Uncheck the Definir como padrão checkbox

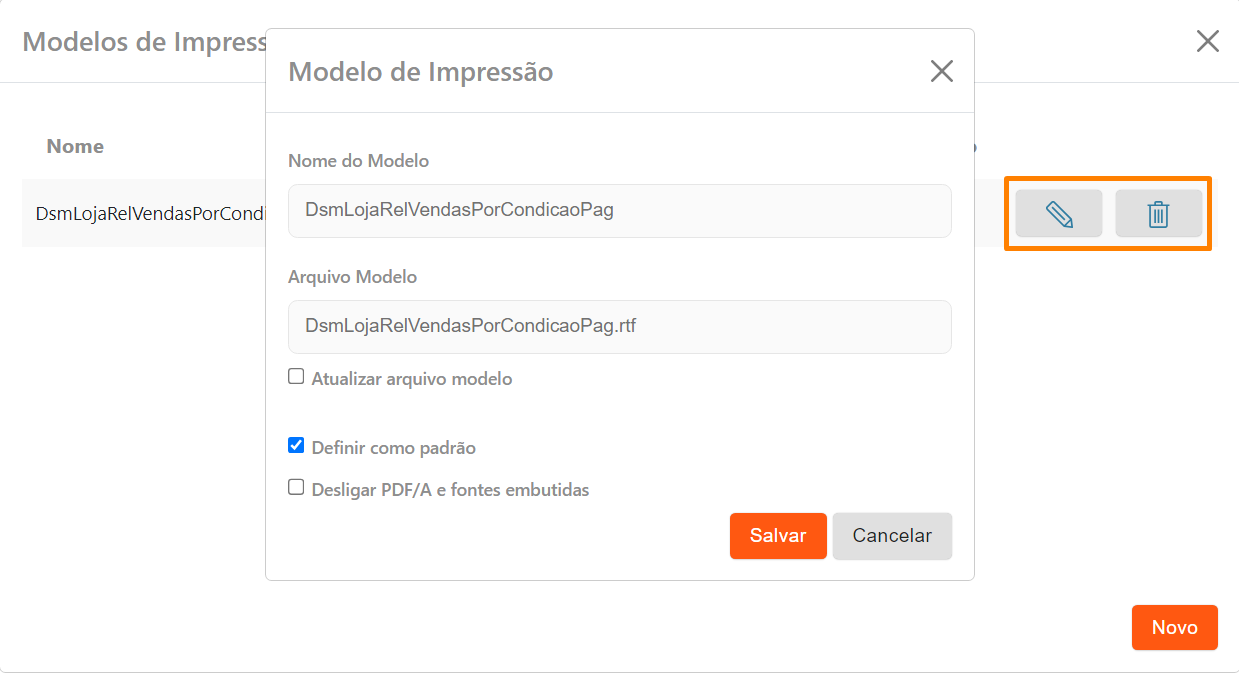(x=296, y=446)
